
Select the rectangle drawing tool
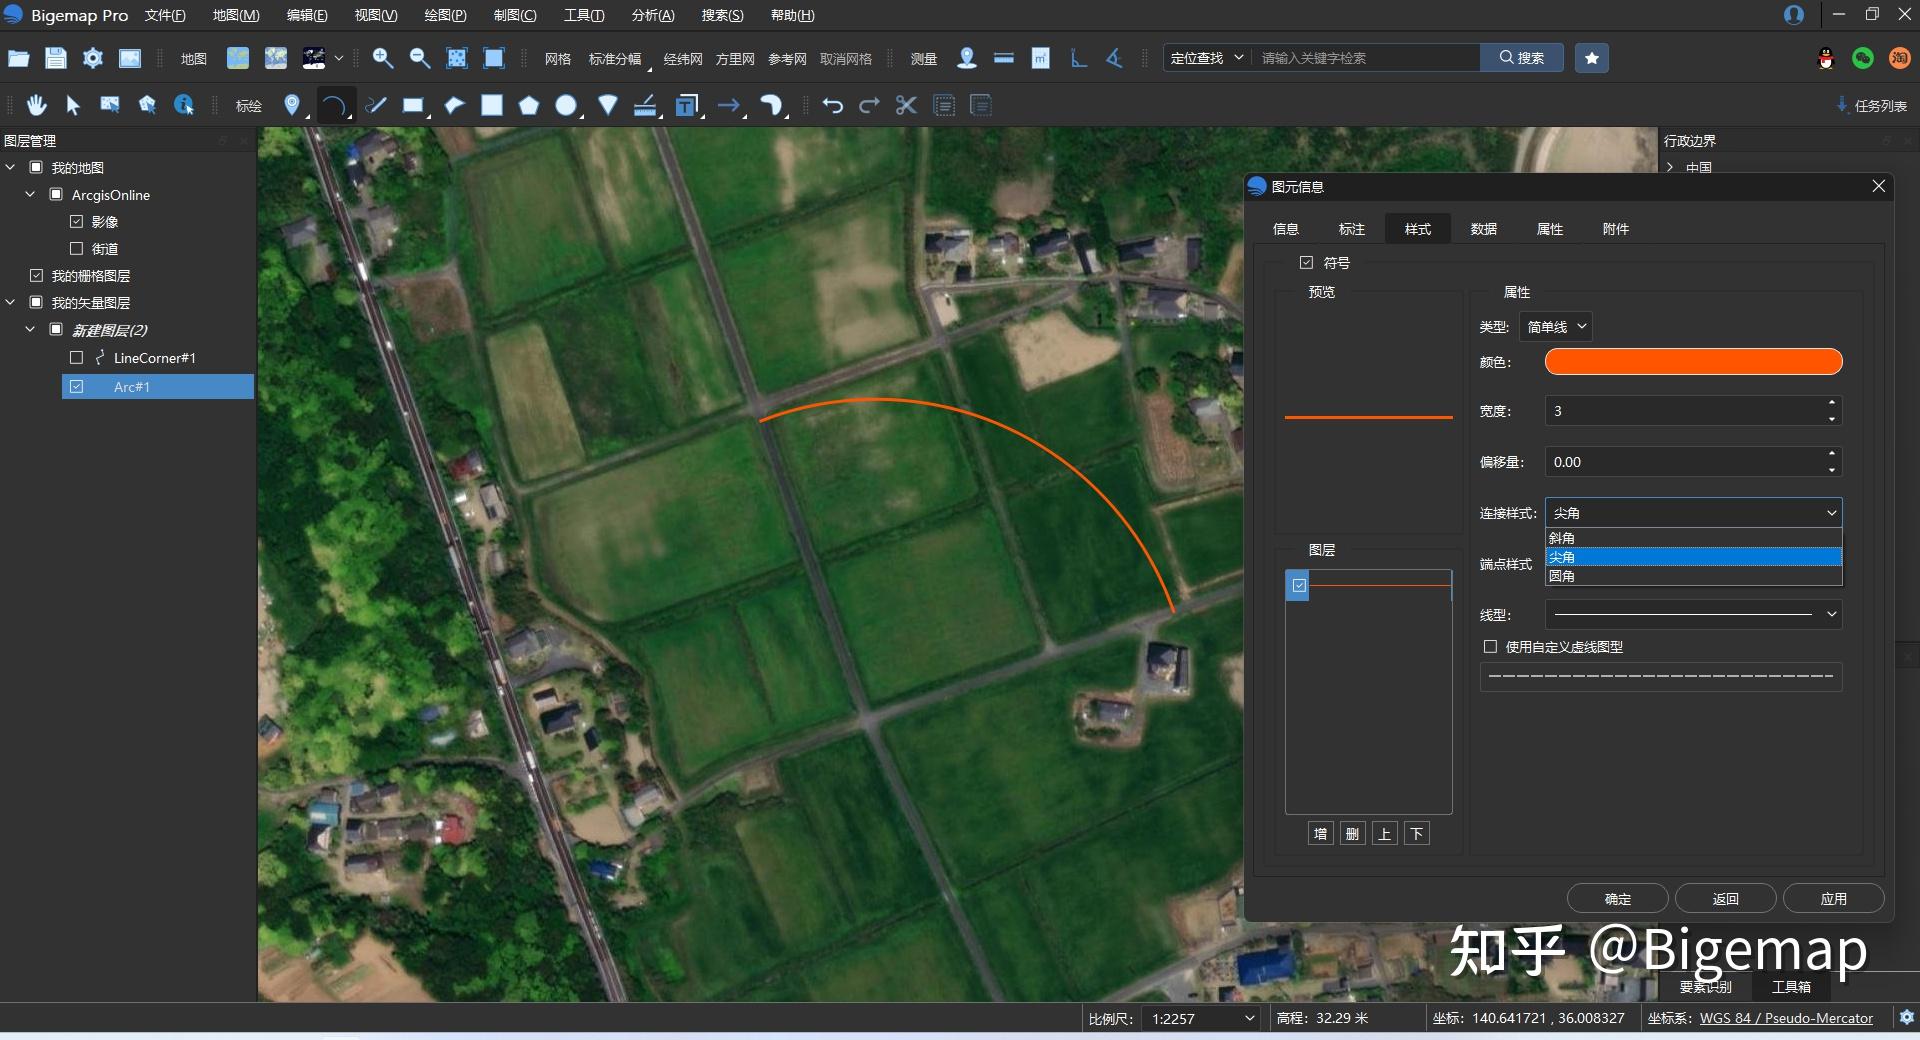(413, 105)
